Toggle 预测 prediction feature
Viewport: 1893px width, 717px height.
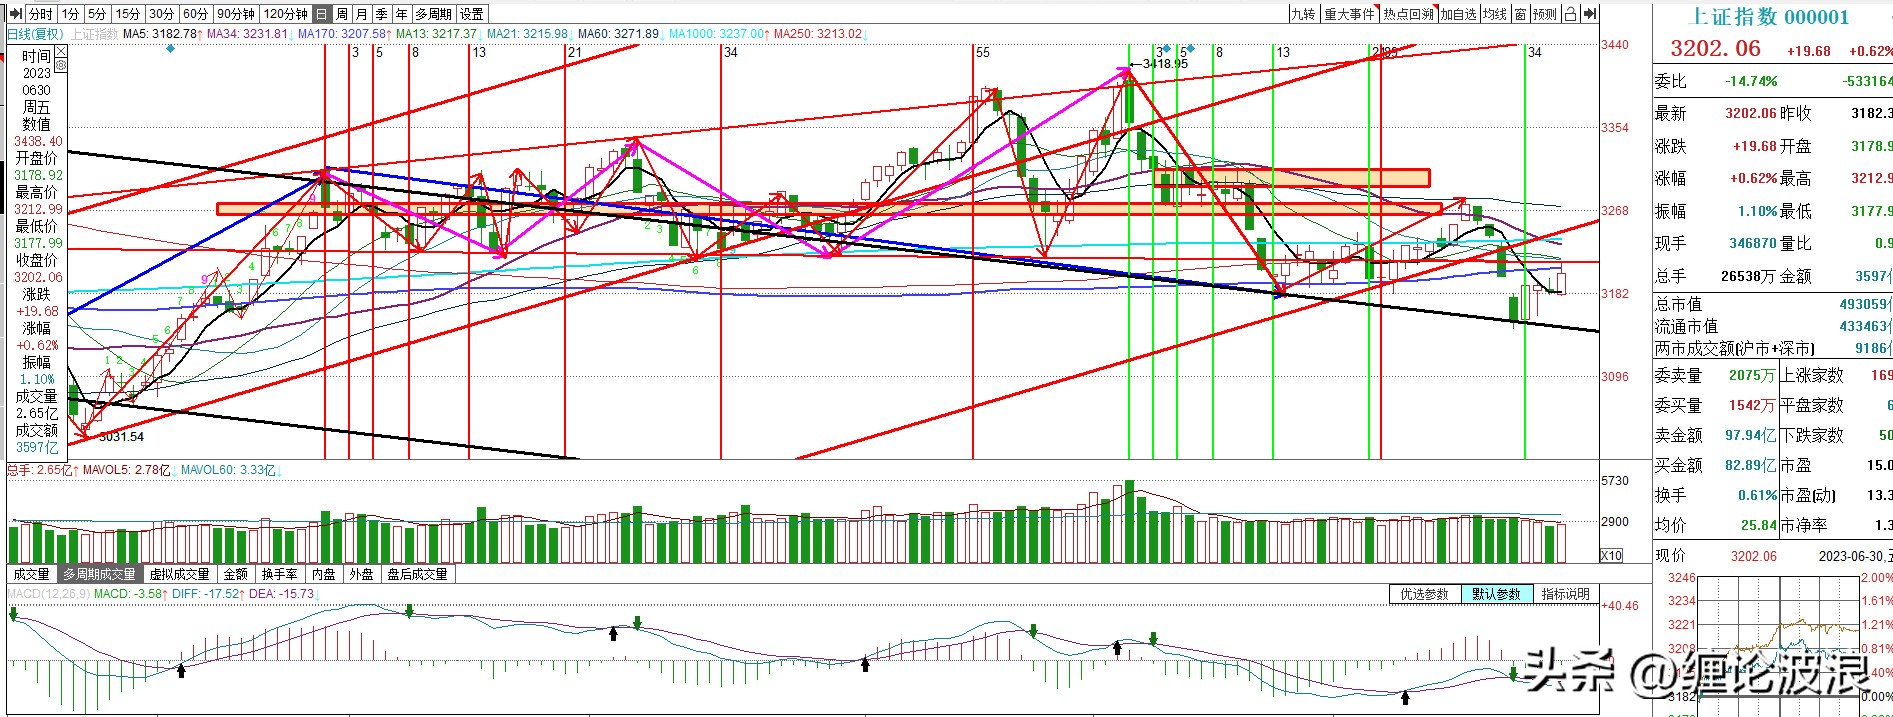pyautogui.click(x=1545, y=14)
